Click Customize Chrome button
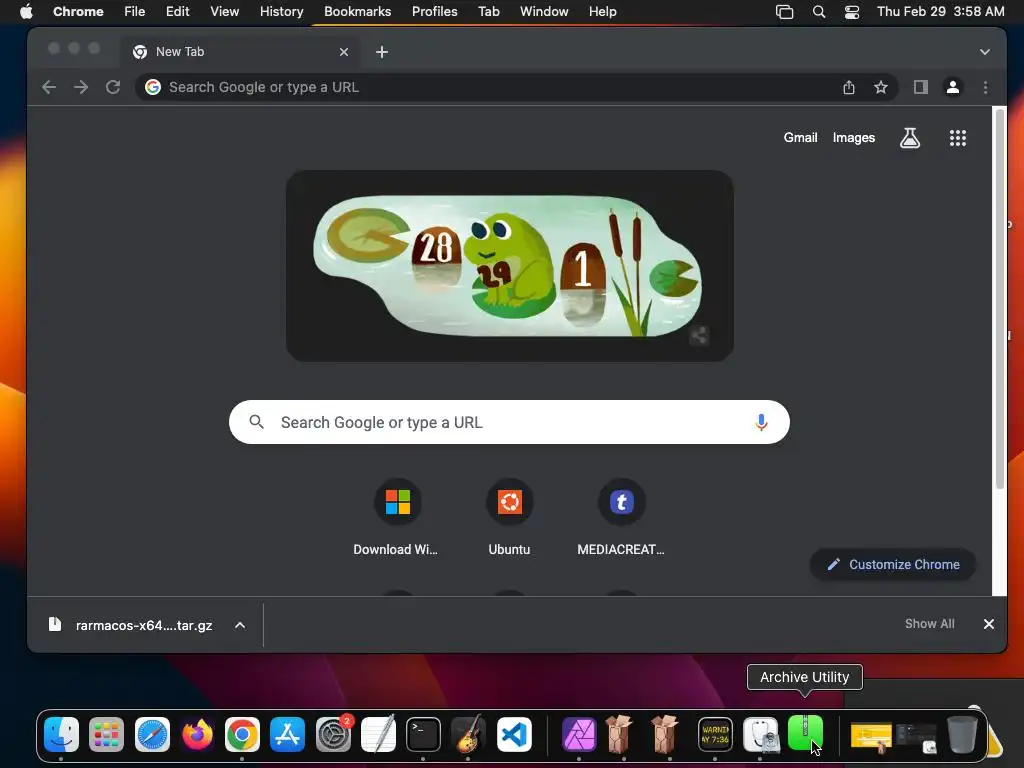This screenshot has width=1024, height=768. (893, 564)
